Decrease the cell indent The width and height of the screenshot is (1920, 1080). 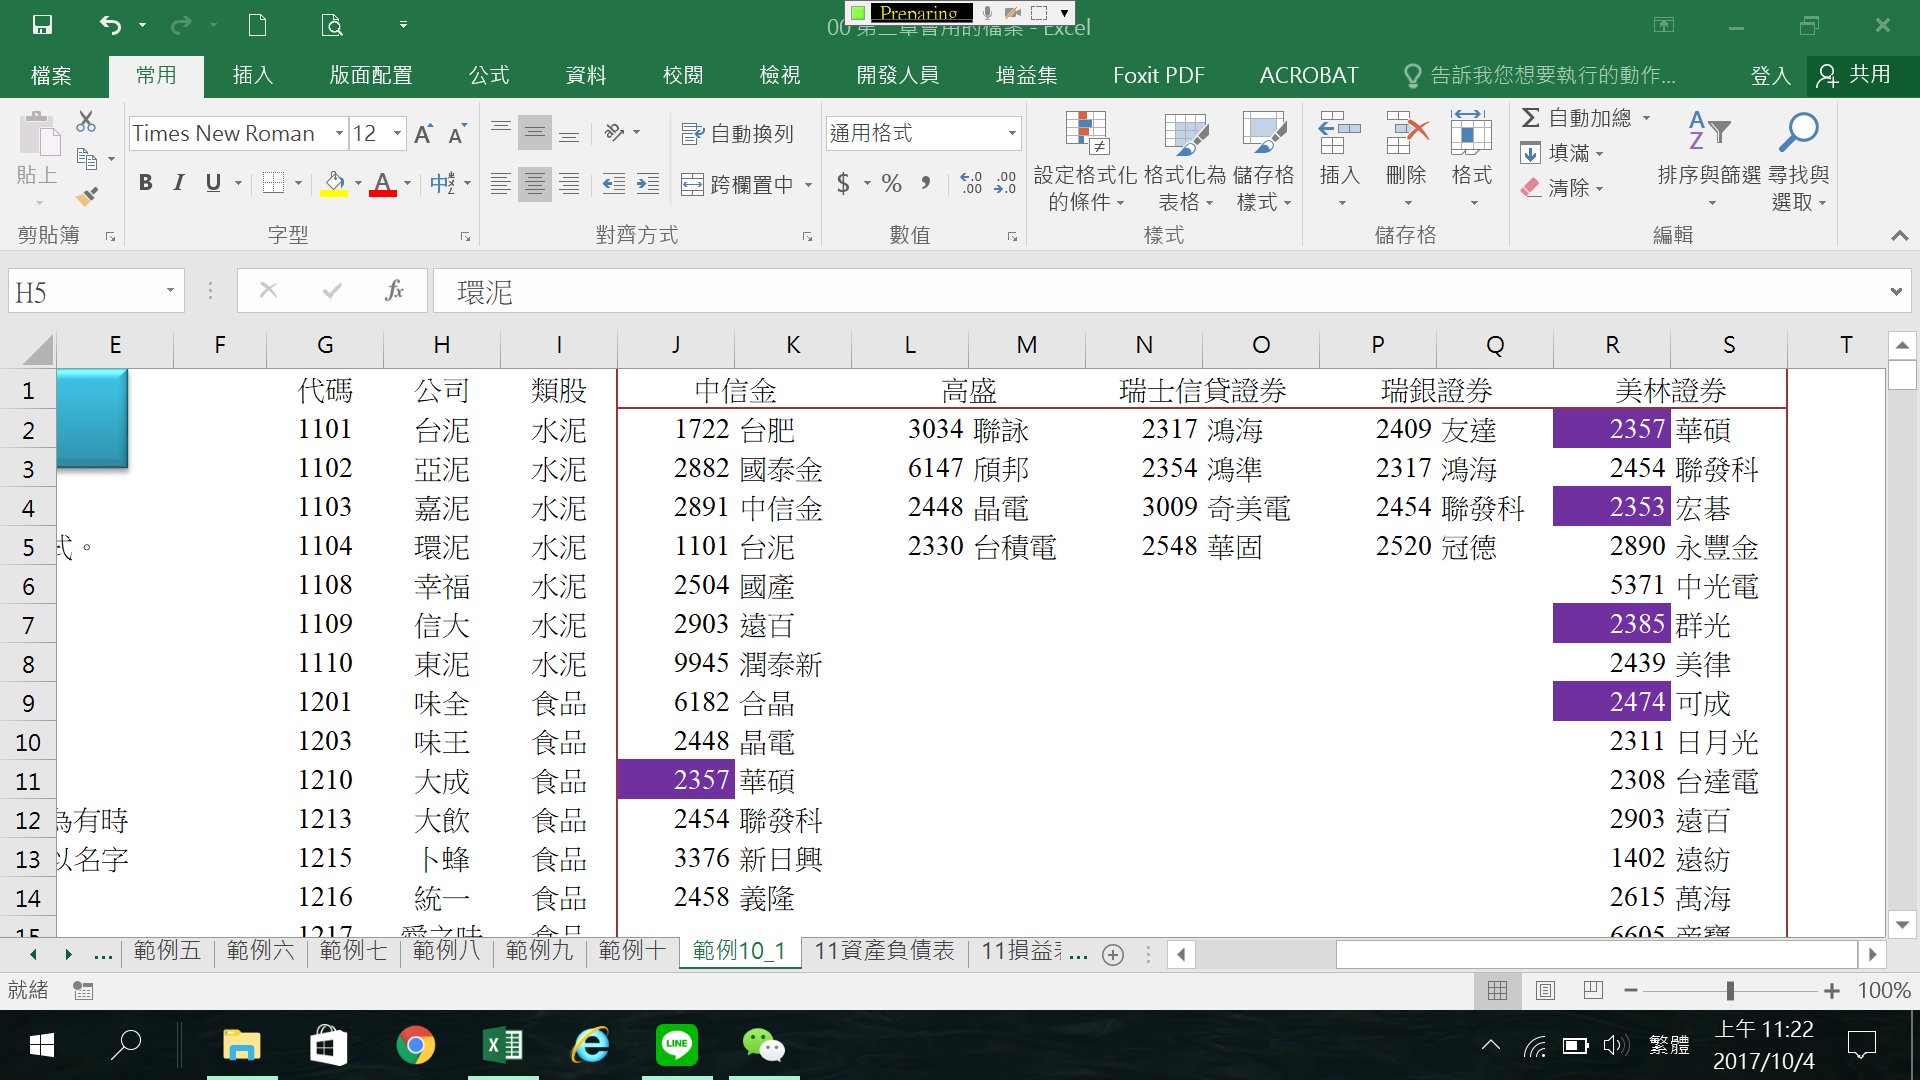tap(613, 184)
